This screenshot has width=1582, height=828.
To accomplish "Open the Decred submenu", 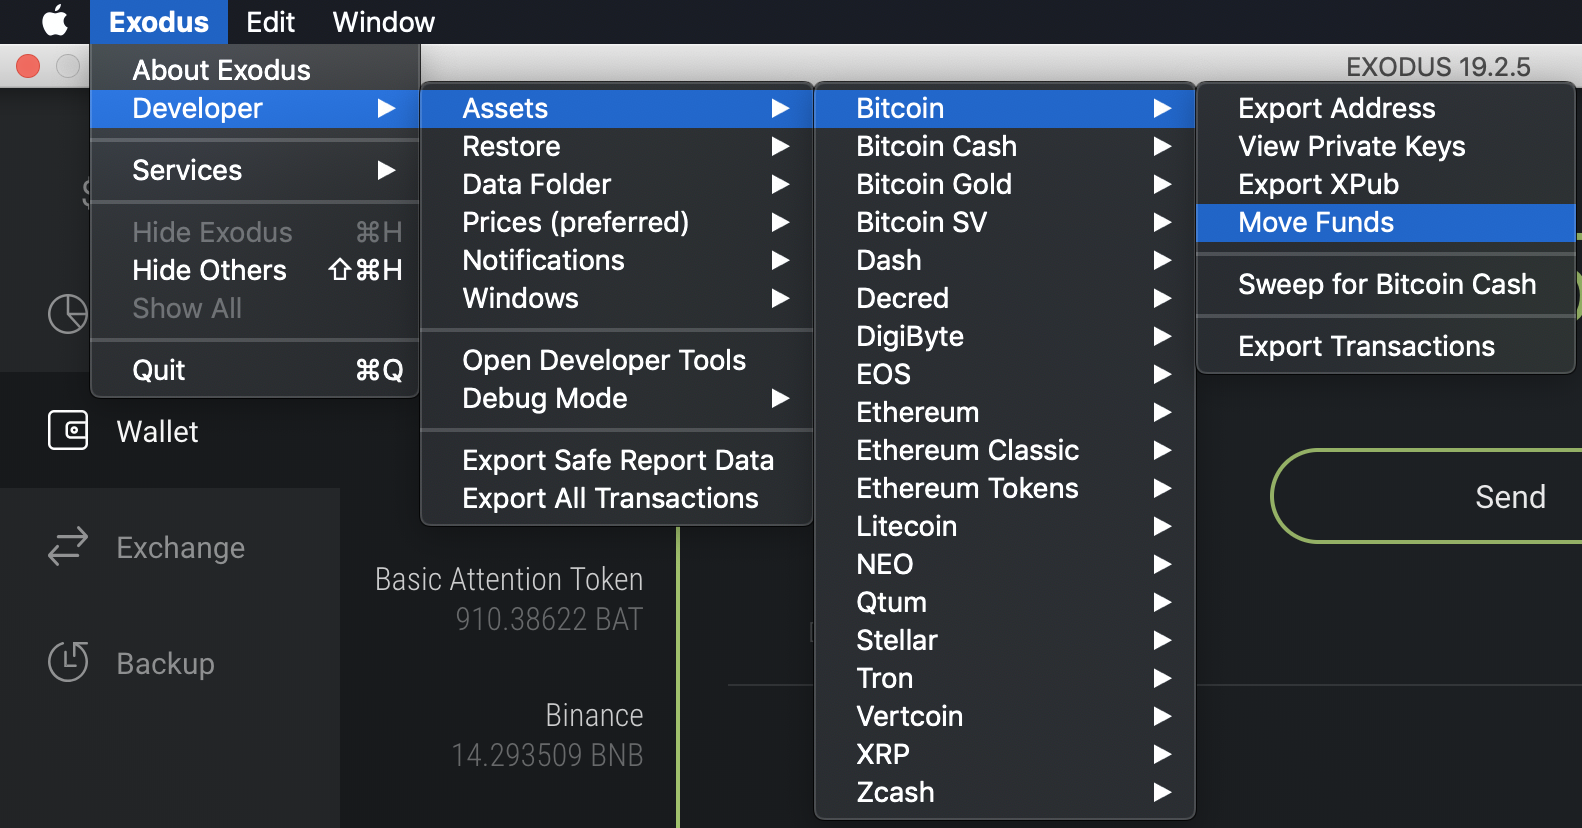I will [x=1005, y=298].
